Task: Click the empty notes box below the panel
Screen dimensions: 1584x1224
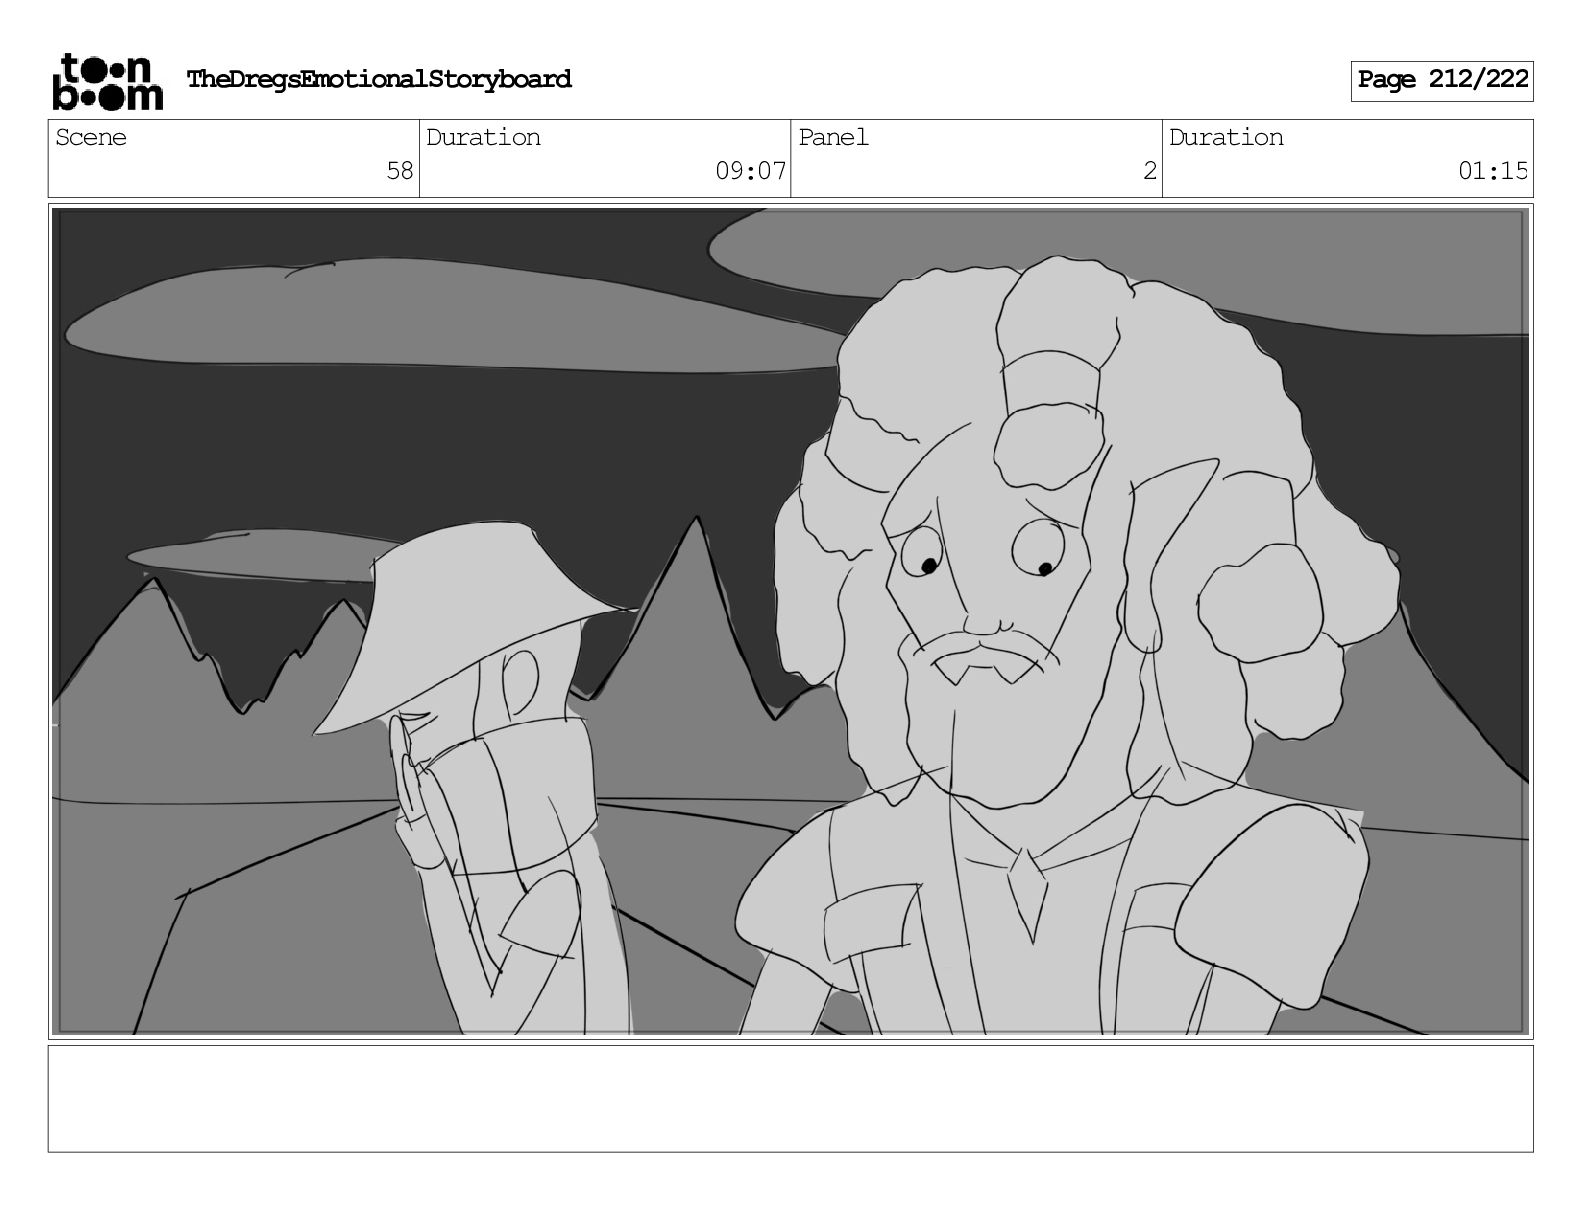Action: 791,1098
